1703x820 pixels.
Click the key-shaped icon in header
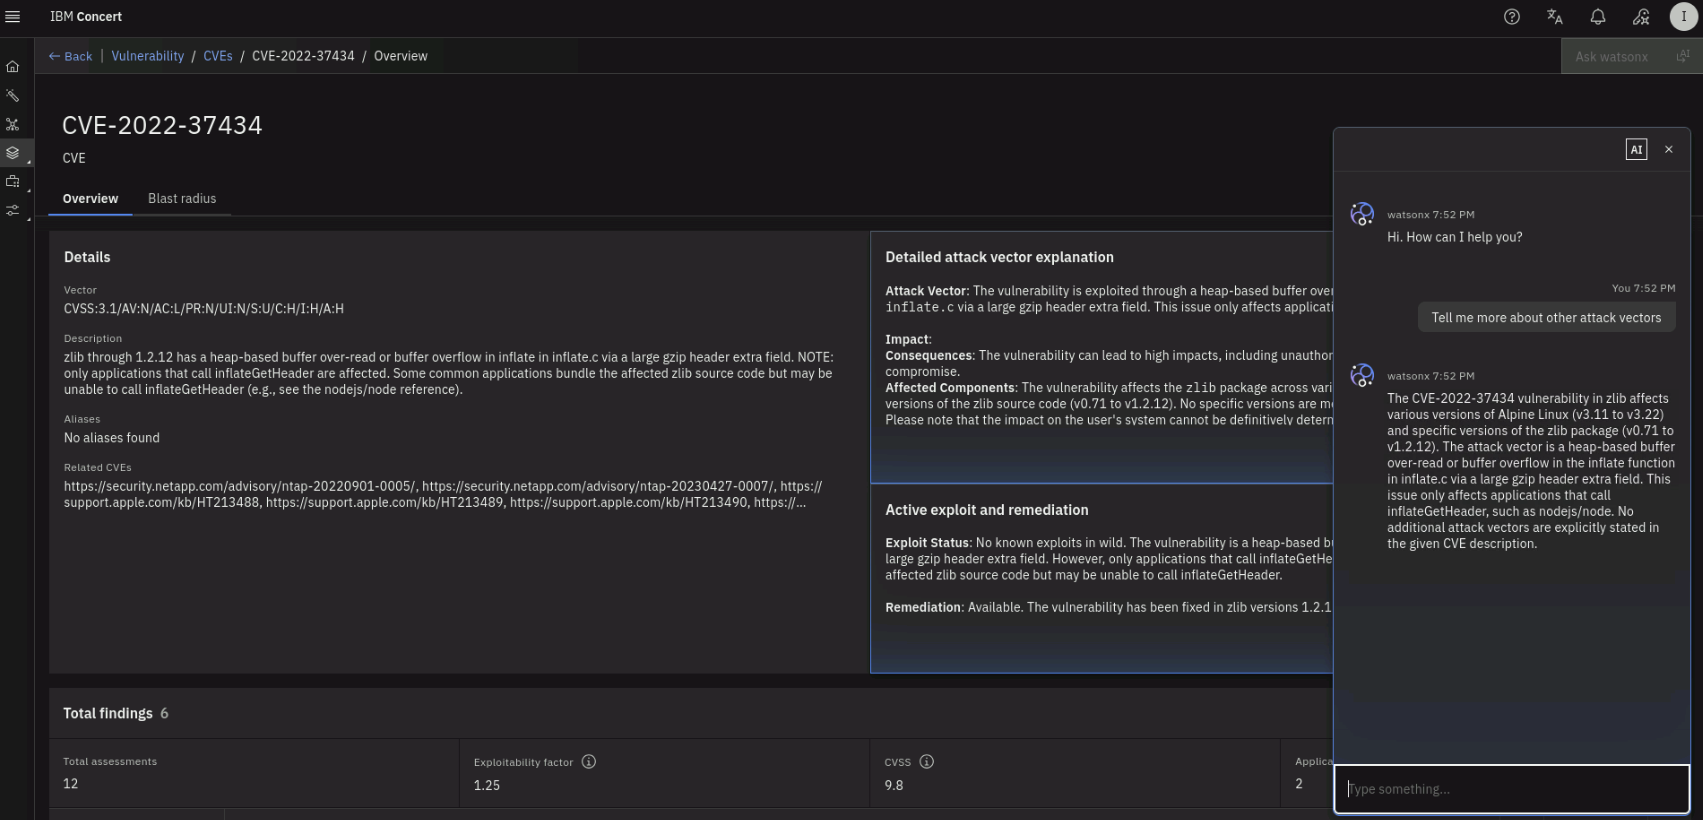tap(1641, 17)
